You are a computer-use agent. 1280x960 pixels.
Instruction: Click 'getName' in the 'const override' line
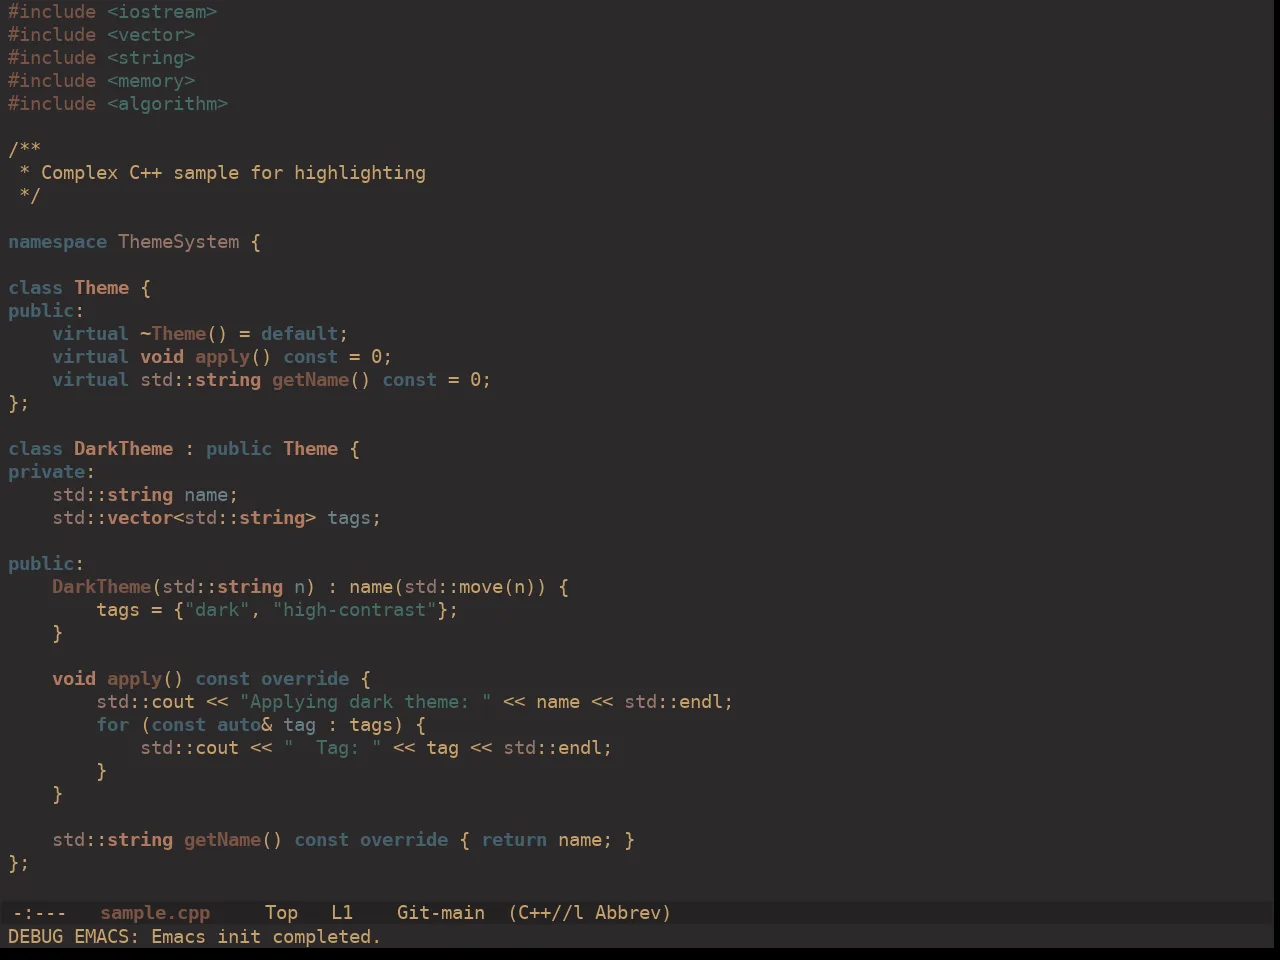click(x=222, y=840)
